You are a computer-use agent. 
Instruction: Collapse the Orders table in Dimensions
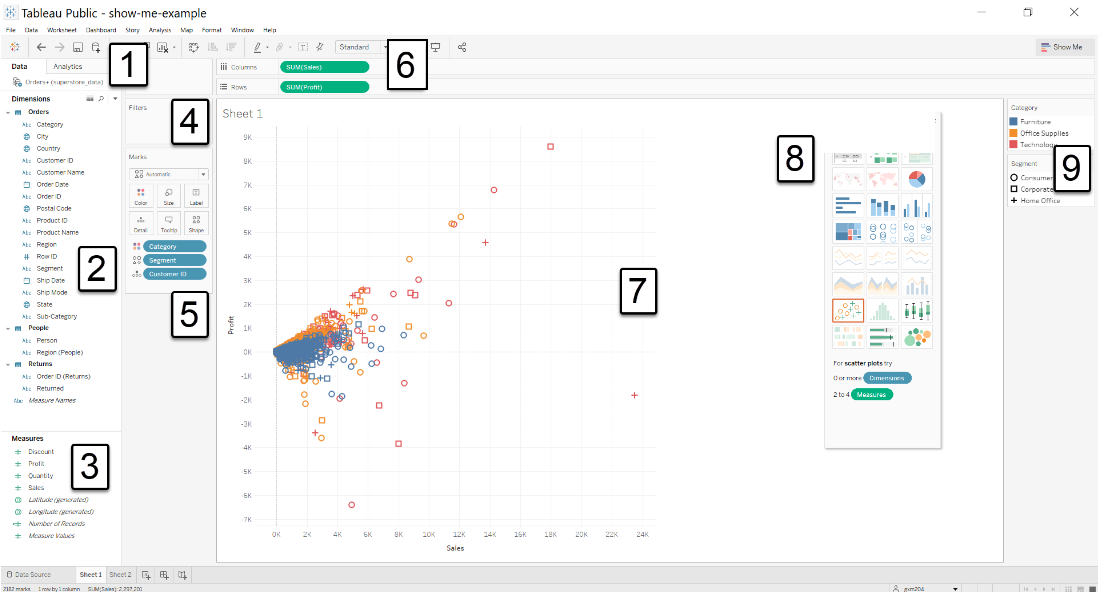tap(8, 112)
